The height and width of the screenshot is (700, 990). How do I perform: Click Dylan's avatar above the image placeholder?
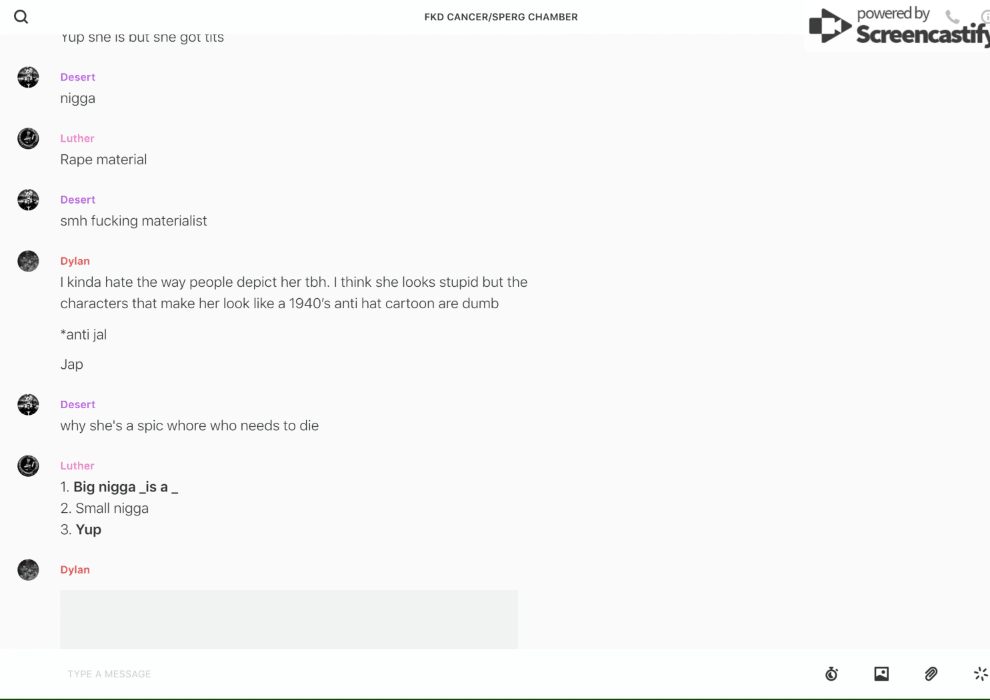(x=28, y=570)
